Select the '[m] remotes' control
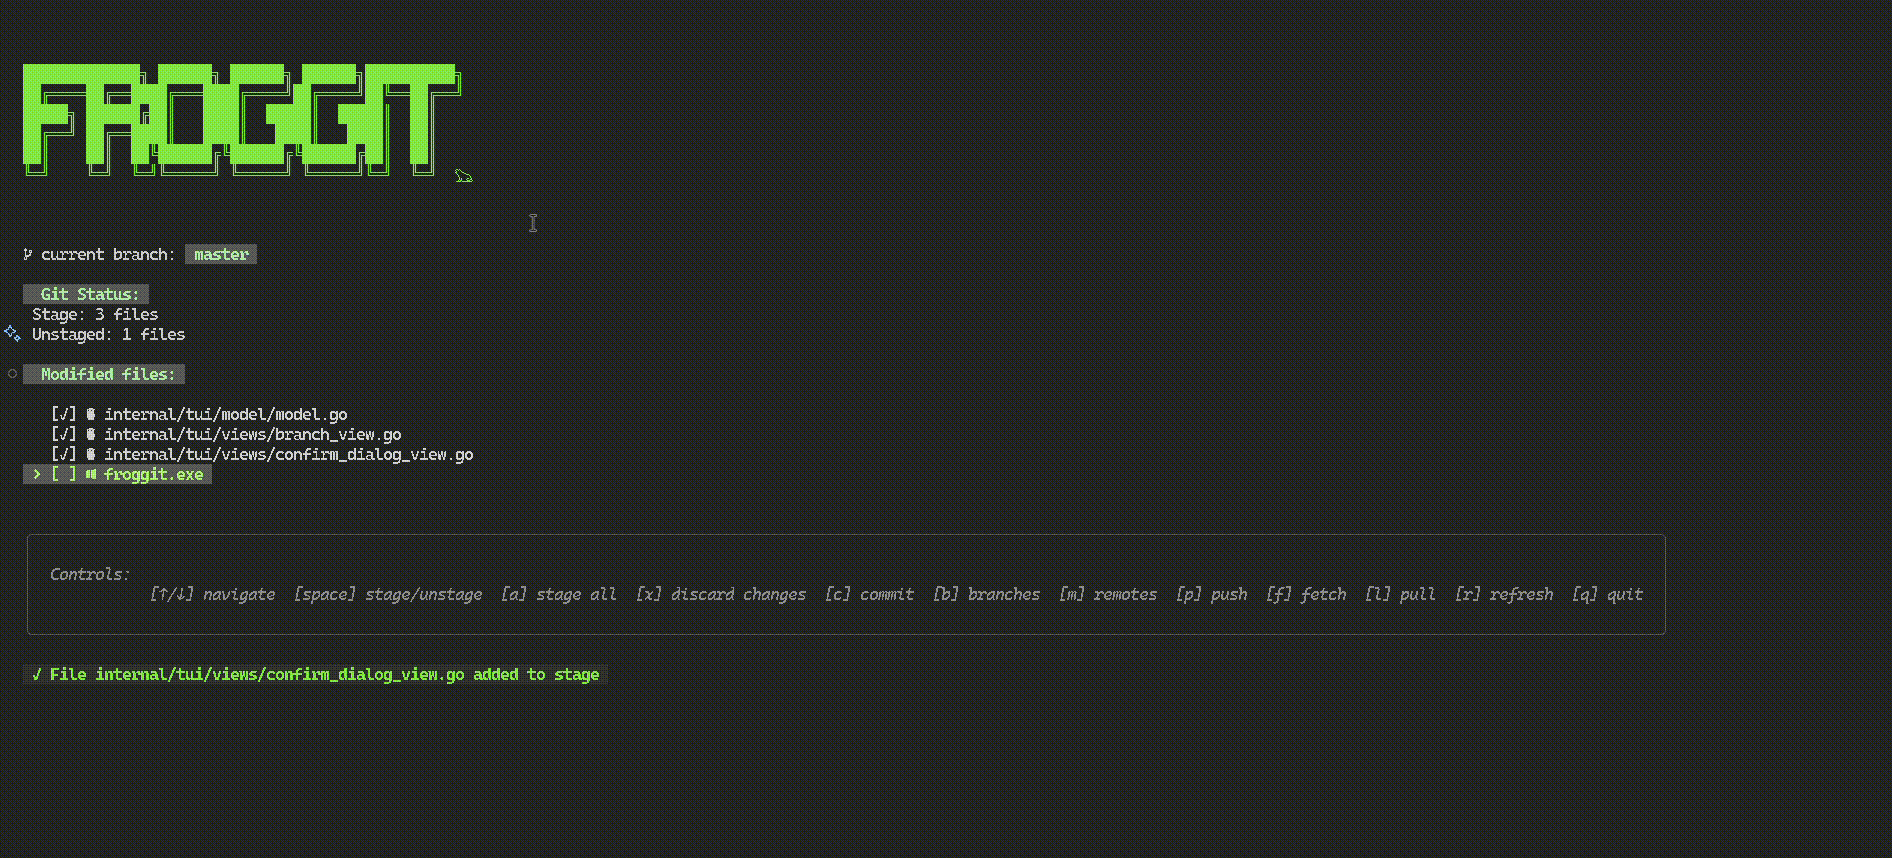1892x858 pixels. [1108, 594]
